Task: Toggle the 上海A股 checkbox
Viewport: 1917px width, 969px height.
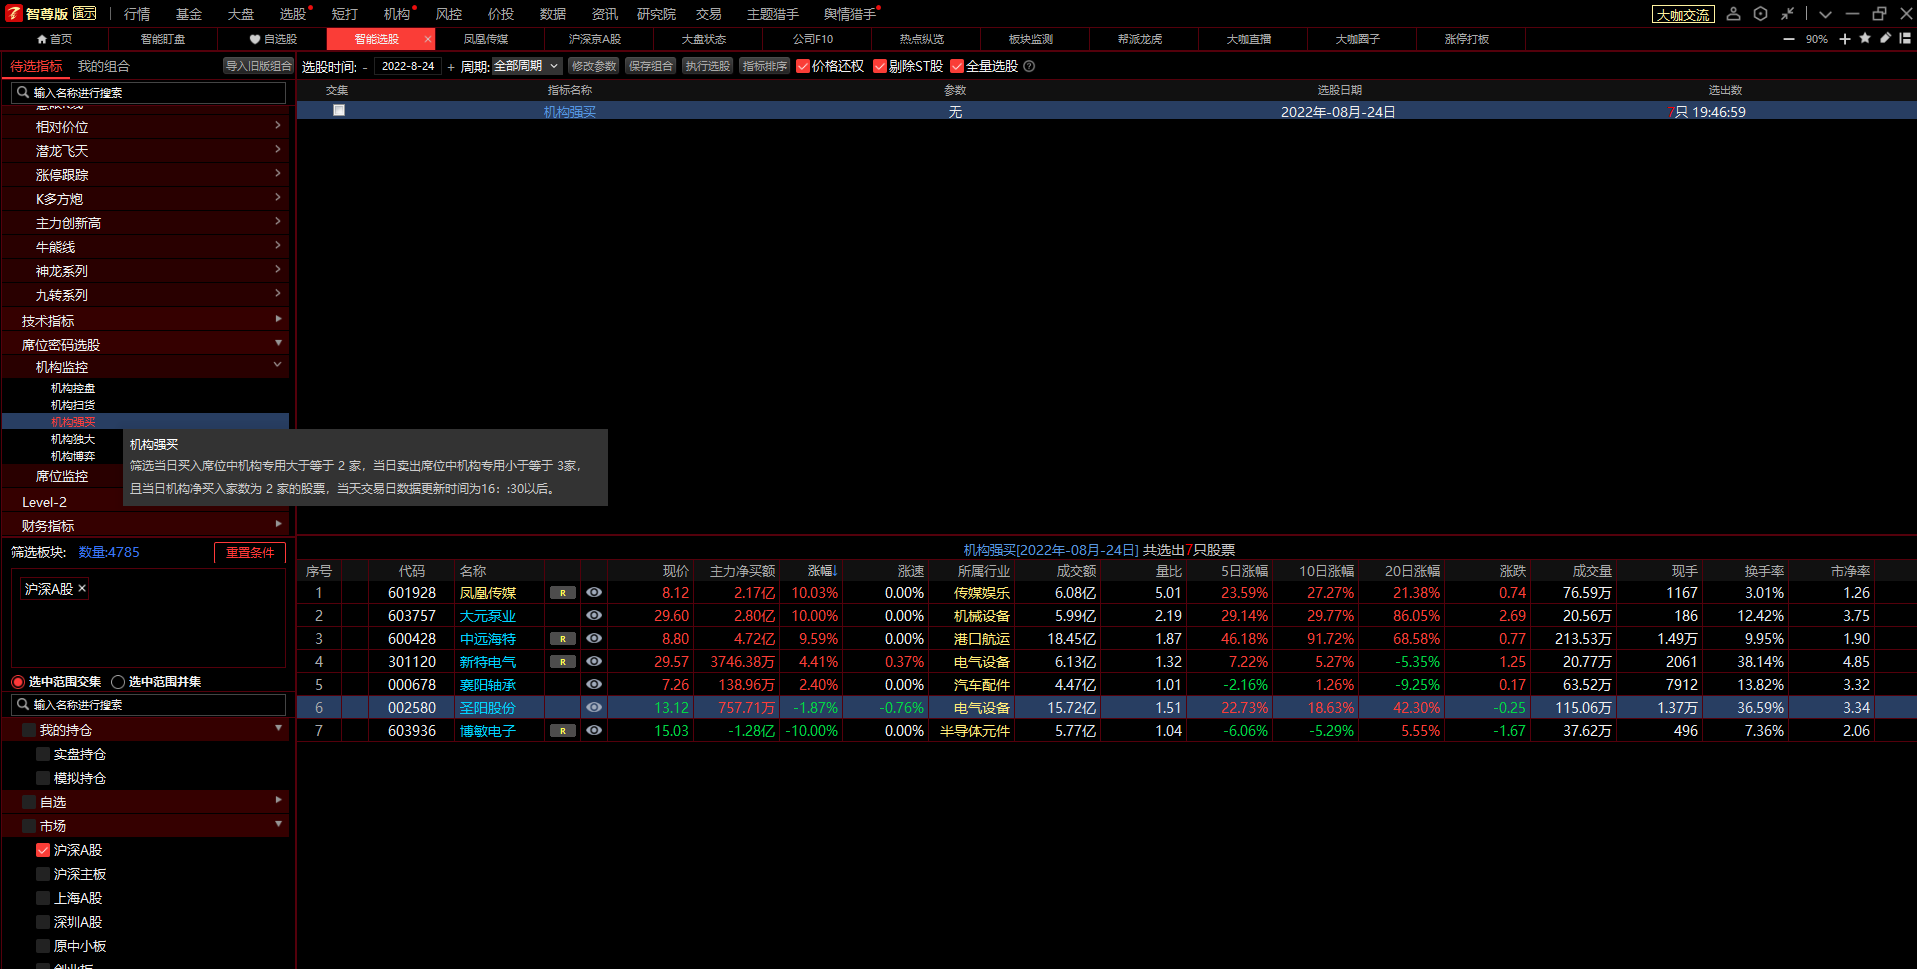Action: (43, 898)
